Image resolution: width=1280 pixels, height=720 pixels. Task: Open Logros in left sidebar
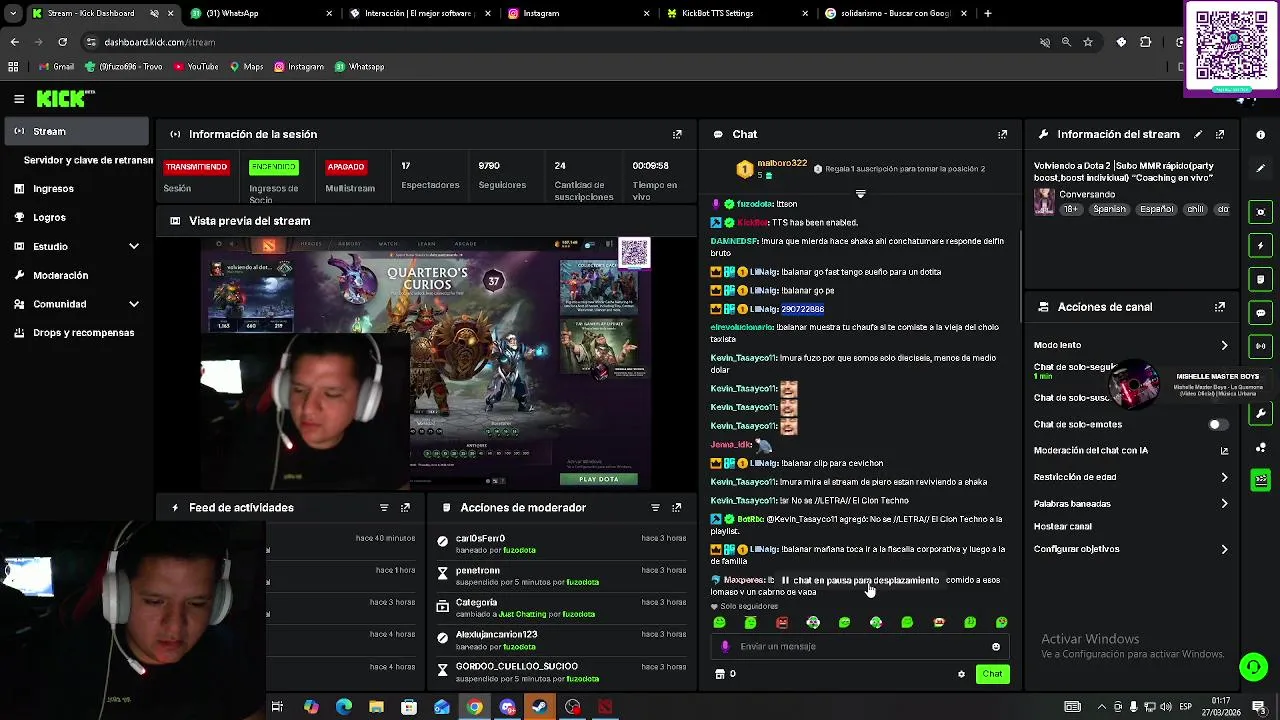76,217
